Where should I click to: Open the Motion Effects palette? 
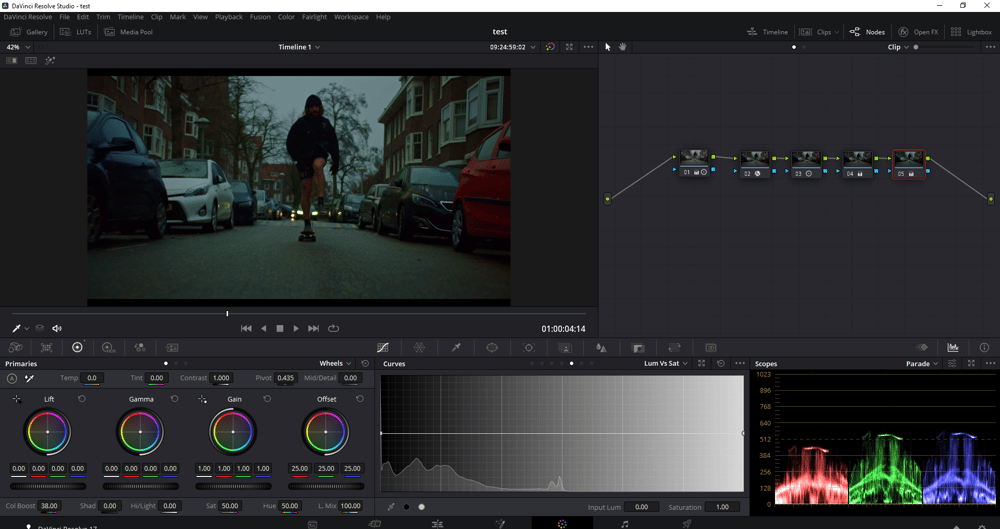172,348
